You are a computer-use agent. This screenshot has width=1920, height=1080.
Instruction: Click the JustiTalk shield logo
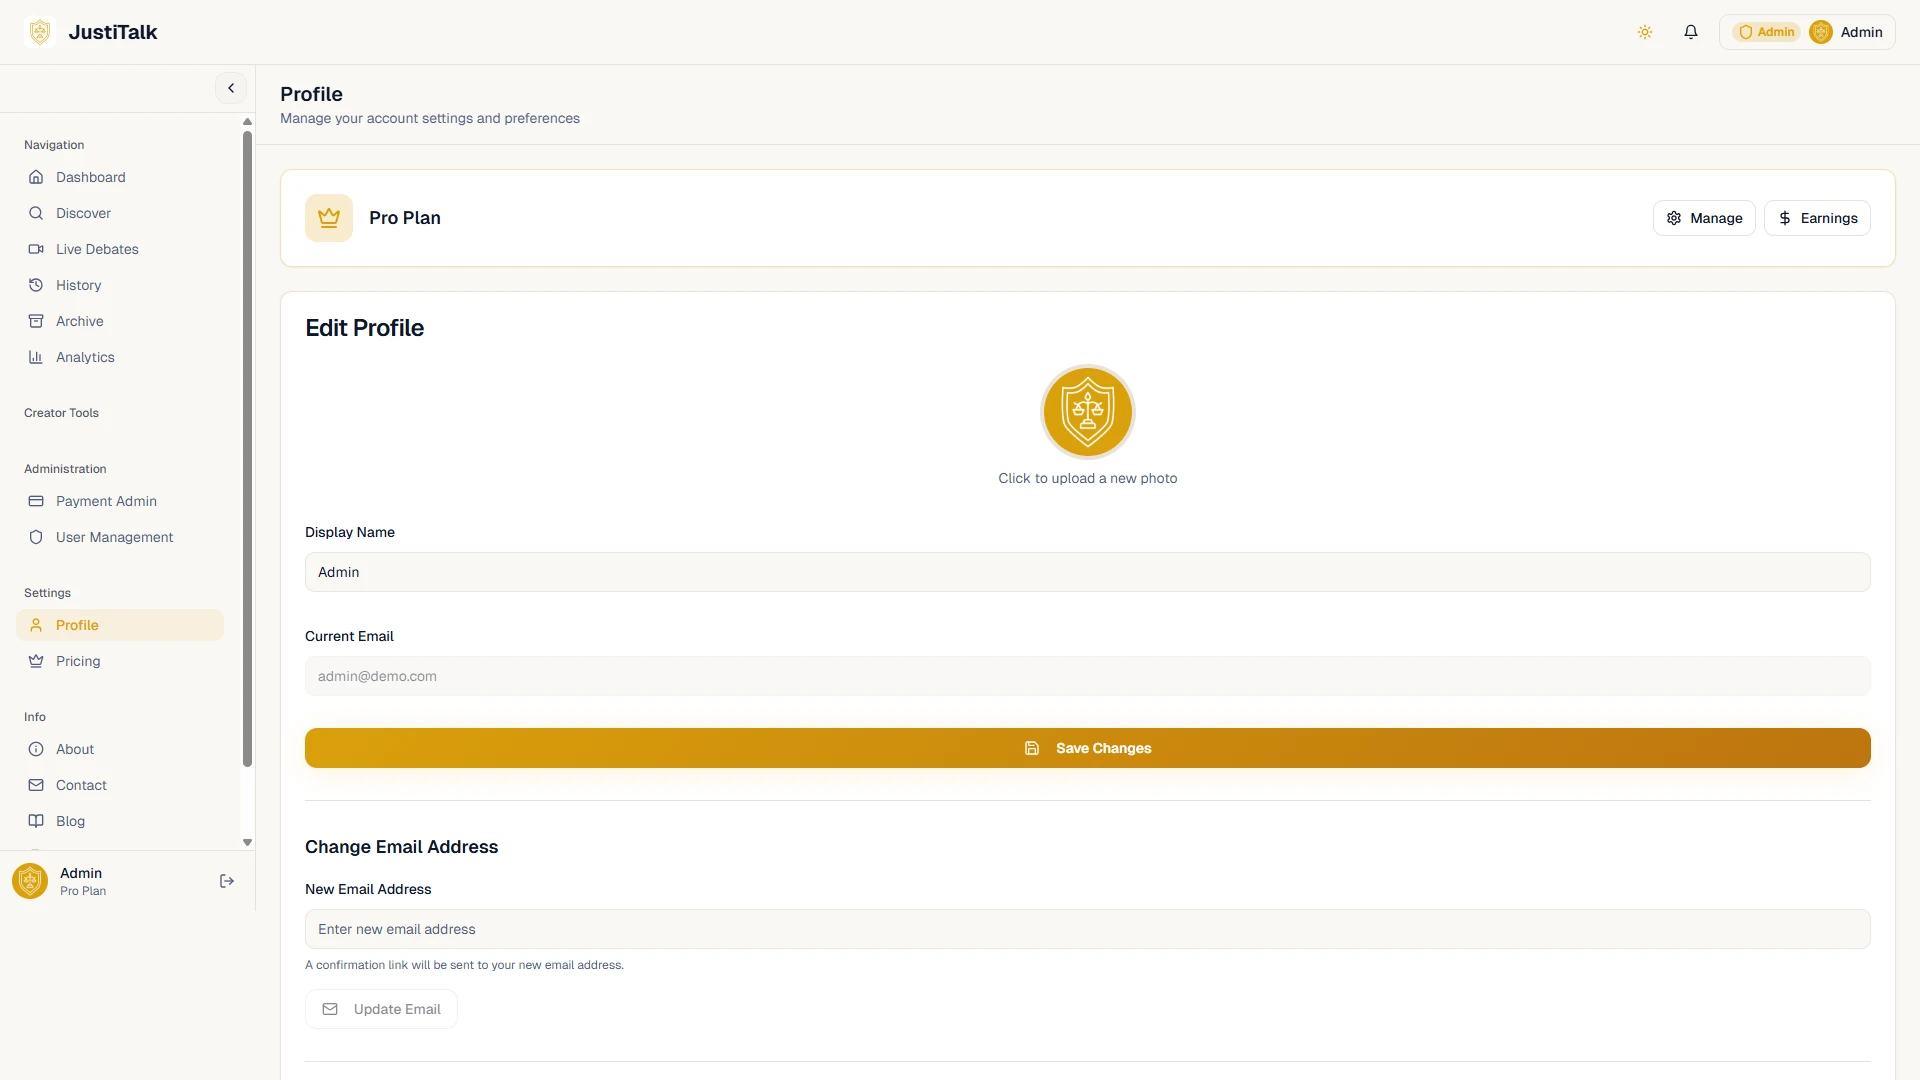click(40, 32)
